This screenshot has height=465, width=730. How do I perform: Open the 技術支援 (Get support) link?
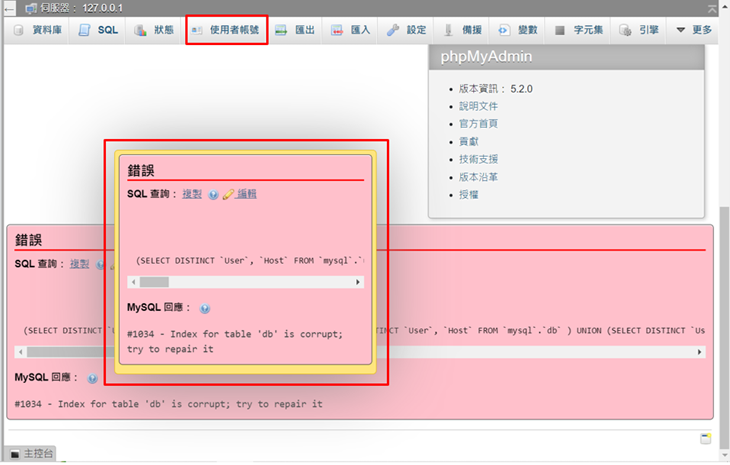pos(478,159)
